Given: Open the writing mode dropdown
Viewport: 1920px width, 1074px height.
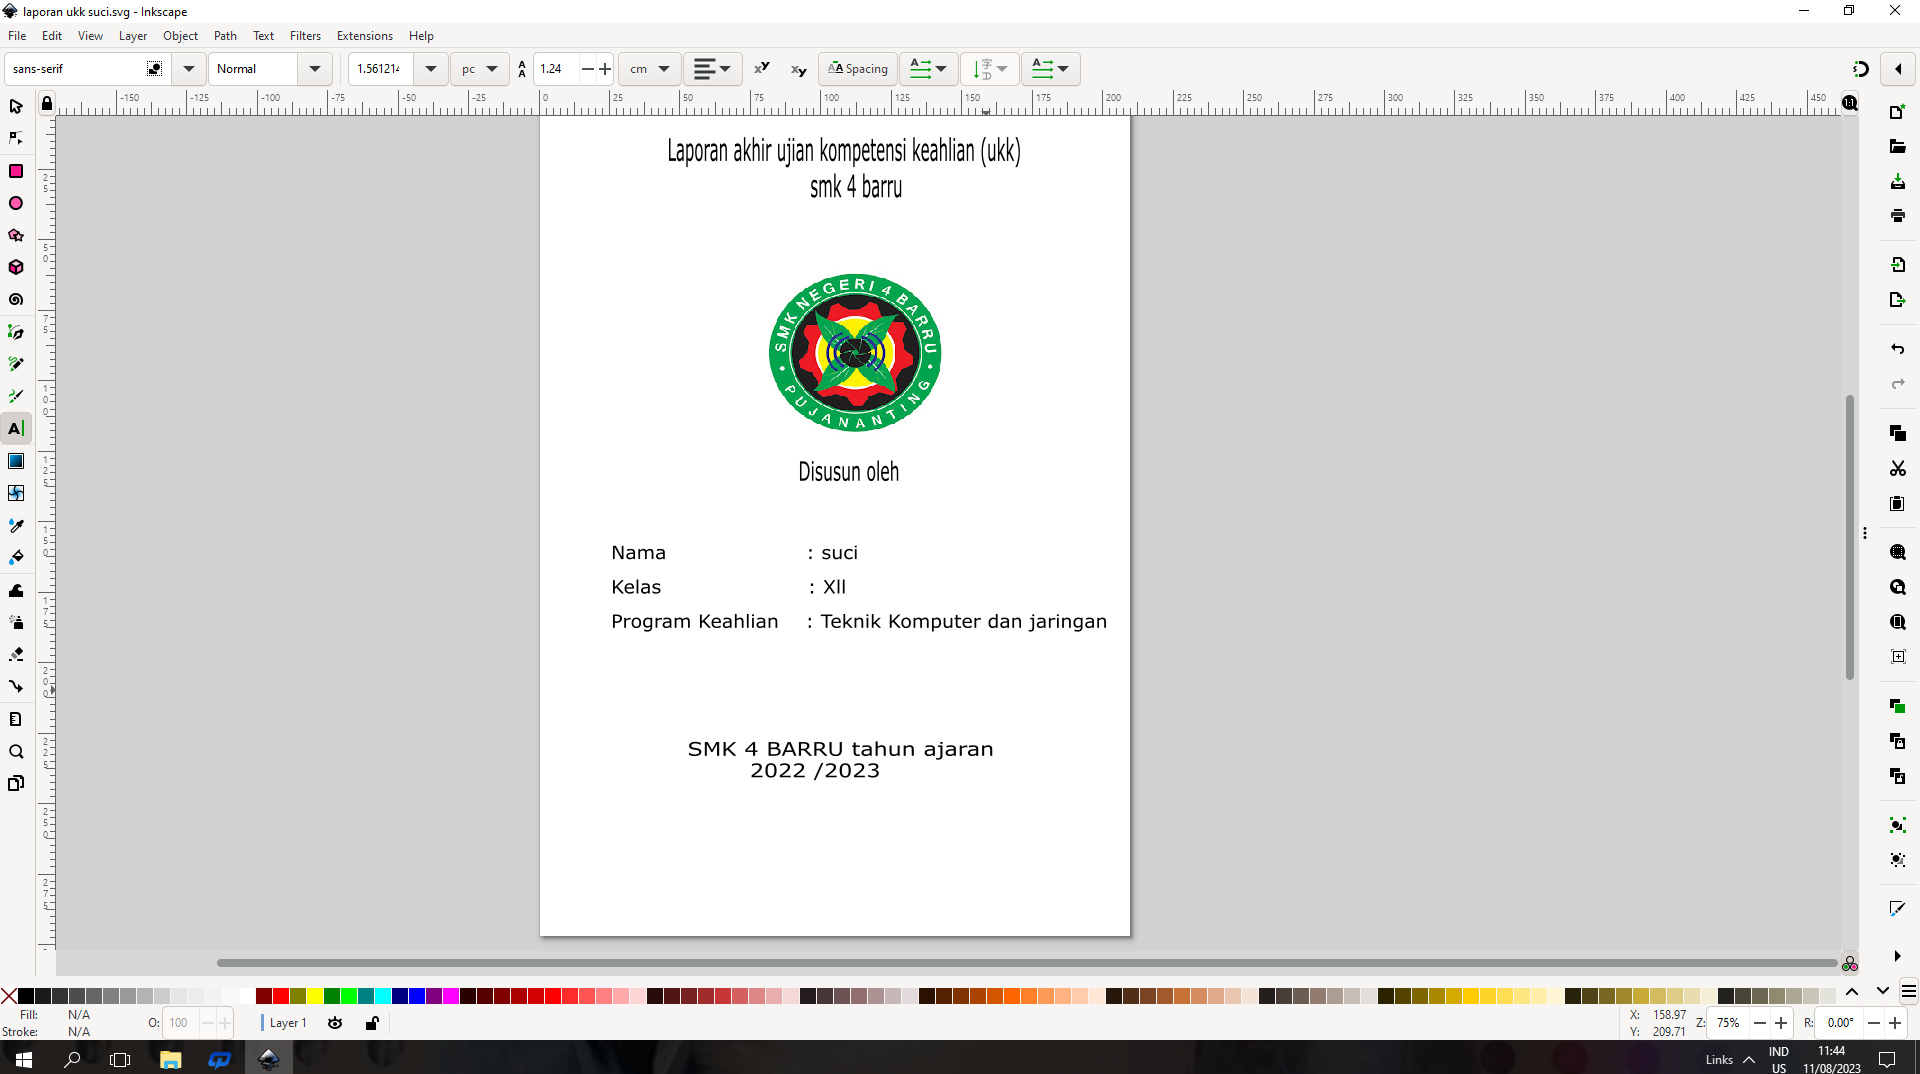Looking at the screenshot, I should coord(928,69).
